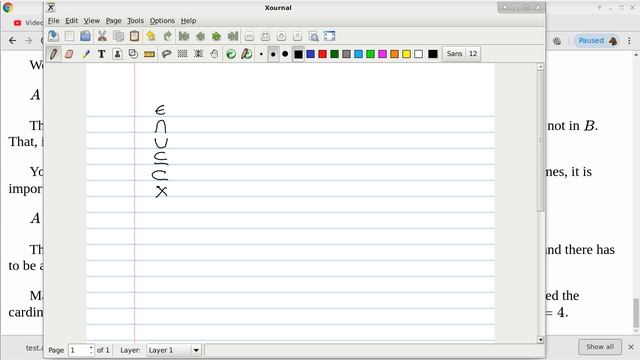Click the Copy icon
Screen dimensions: 640x360
coord(118,36)
